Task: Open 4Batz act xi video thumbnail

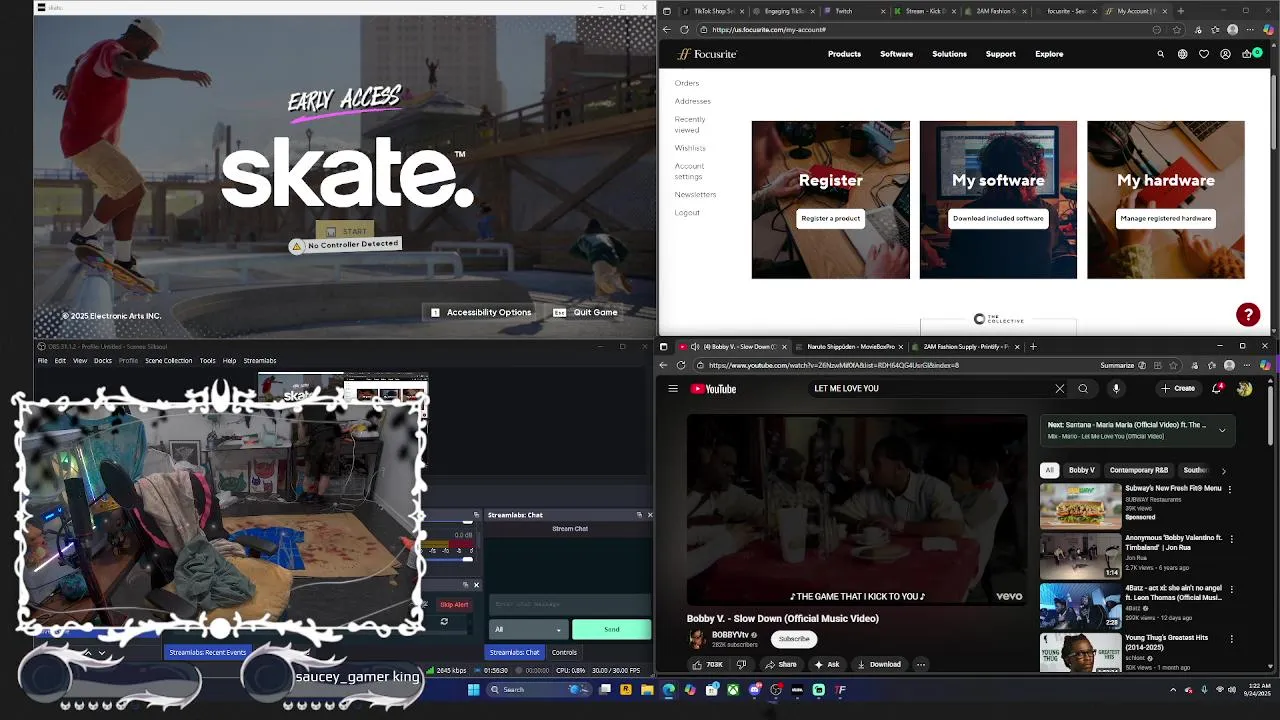Action: pyautogui.click(x=1080, y=605)
